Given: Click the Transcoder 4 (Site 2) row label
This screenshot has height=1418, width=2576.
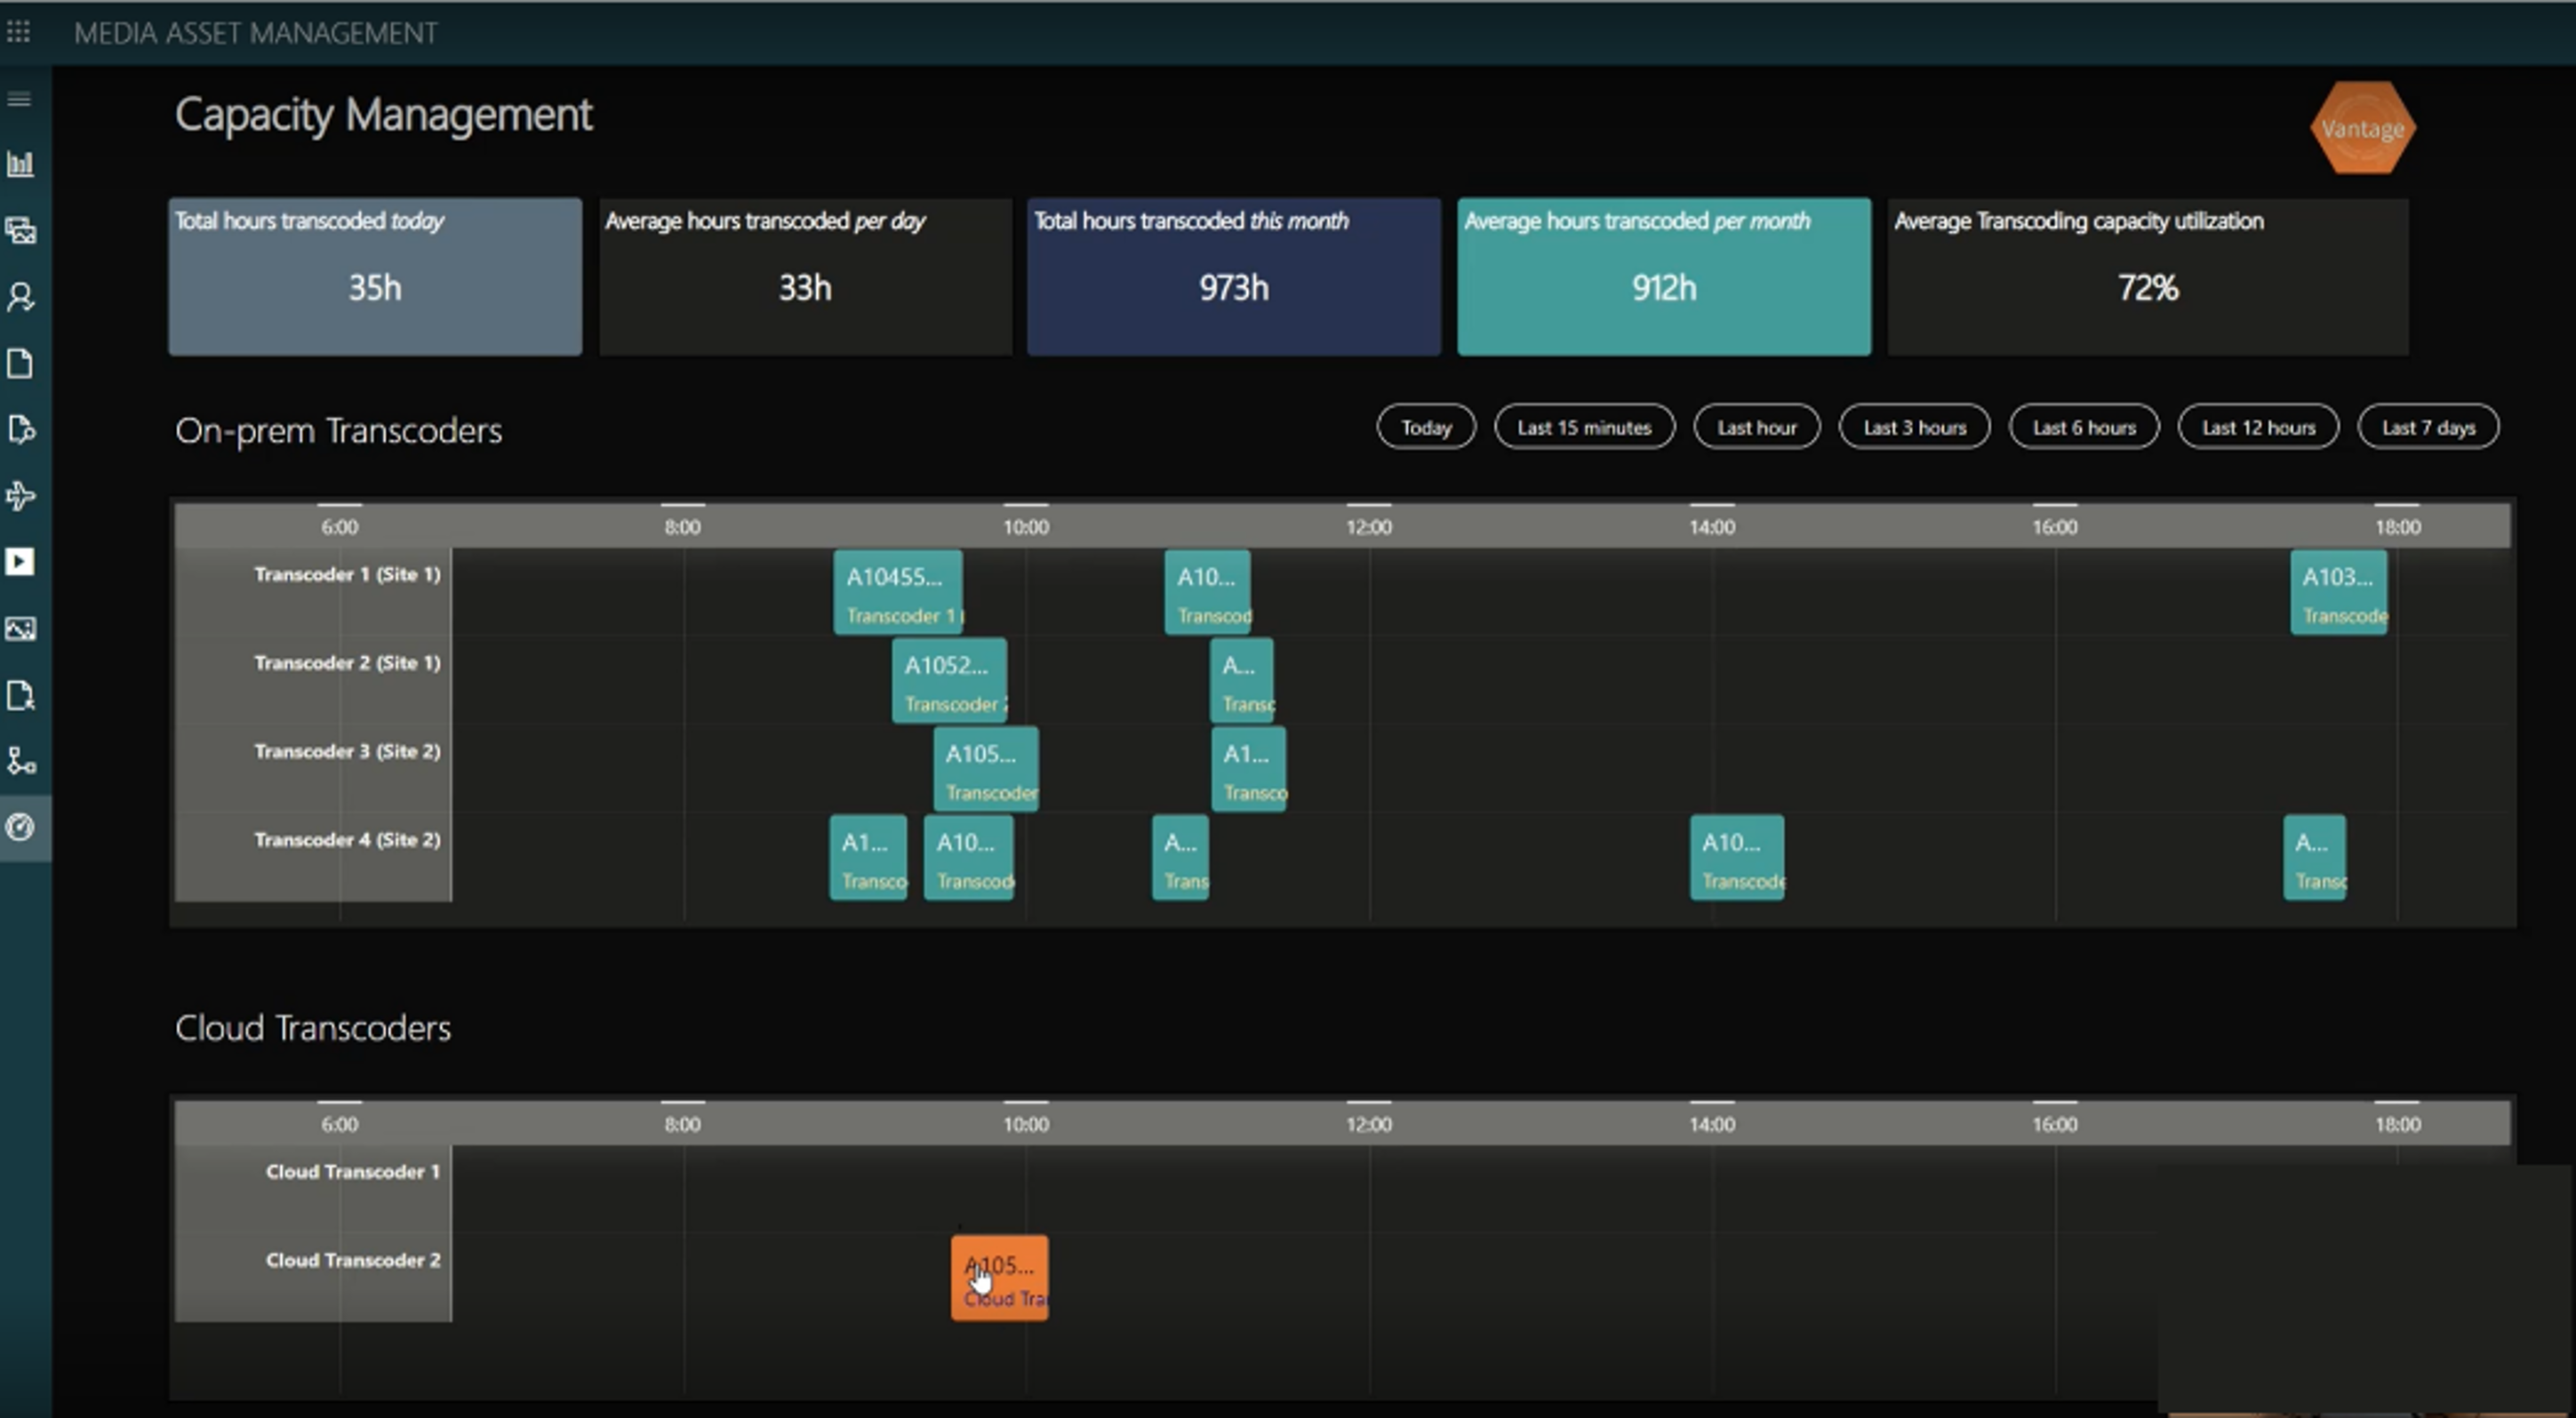Looking at the screenshot, I should pos(347,840).
